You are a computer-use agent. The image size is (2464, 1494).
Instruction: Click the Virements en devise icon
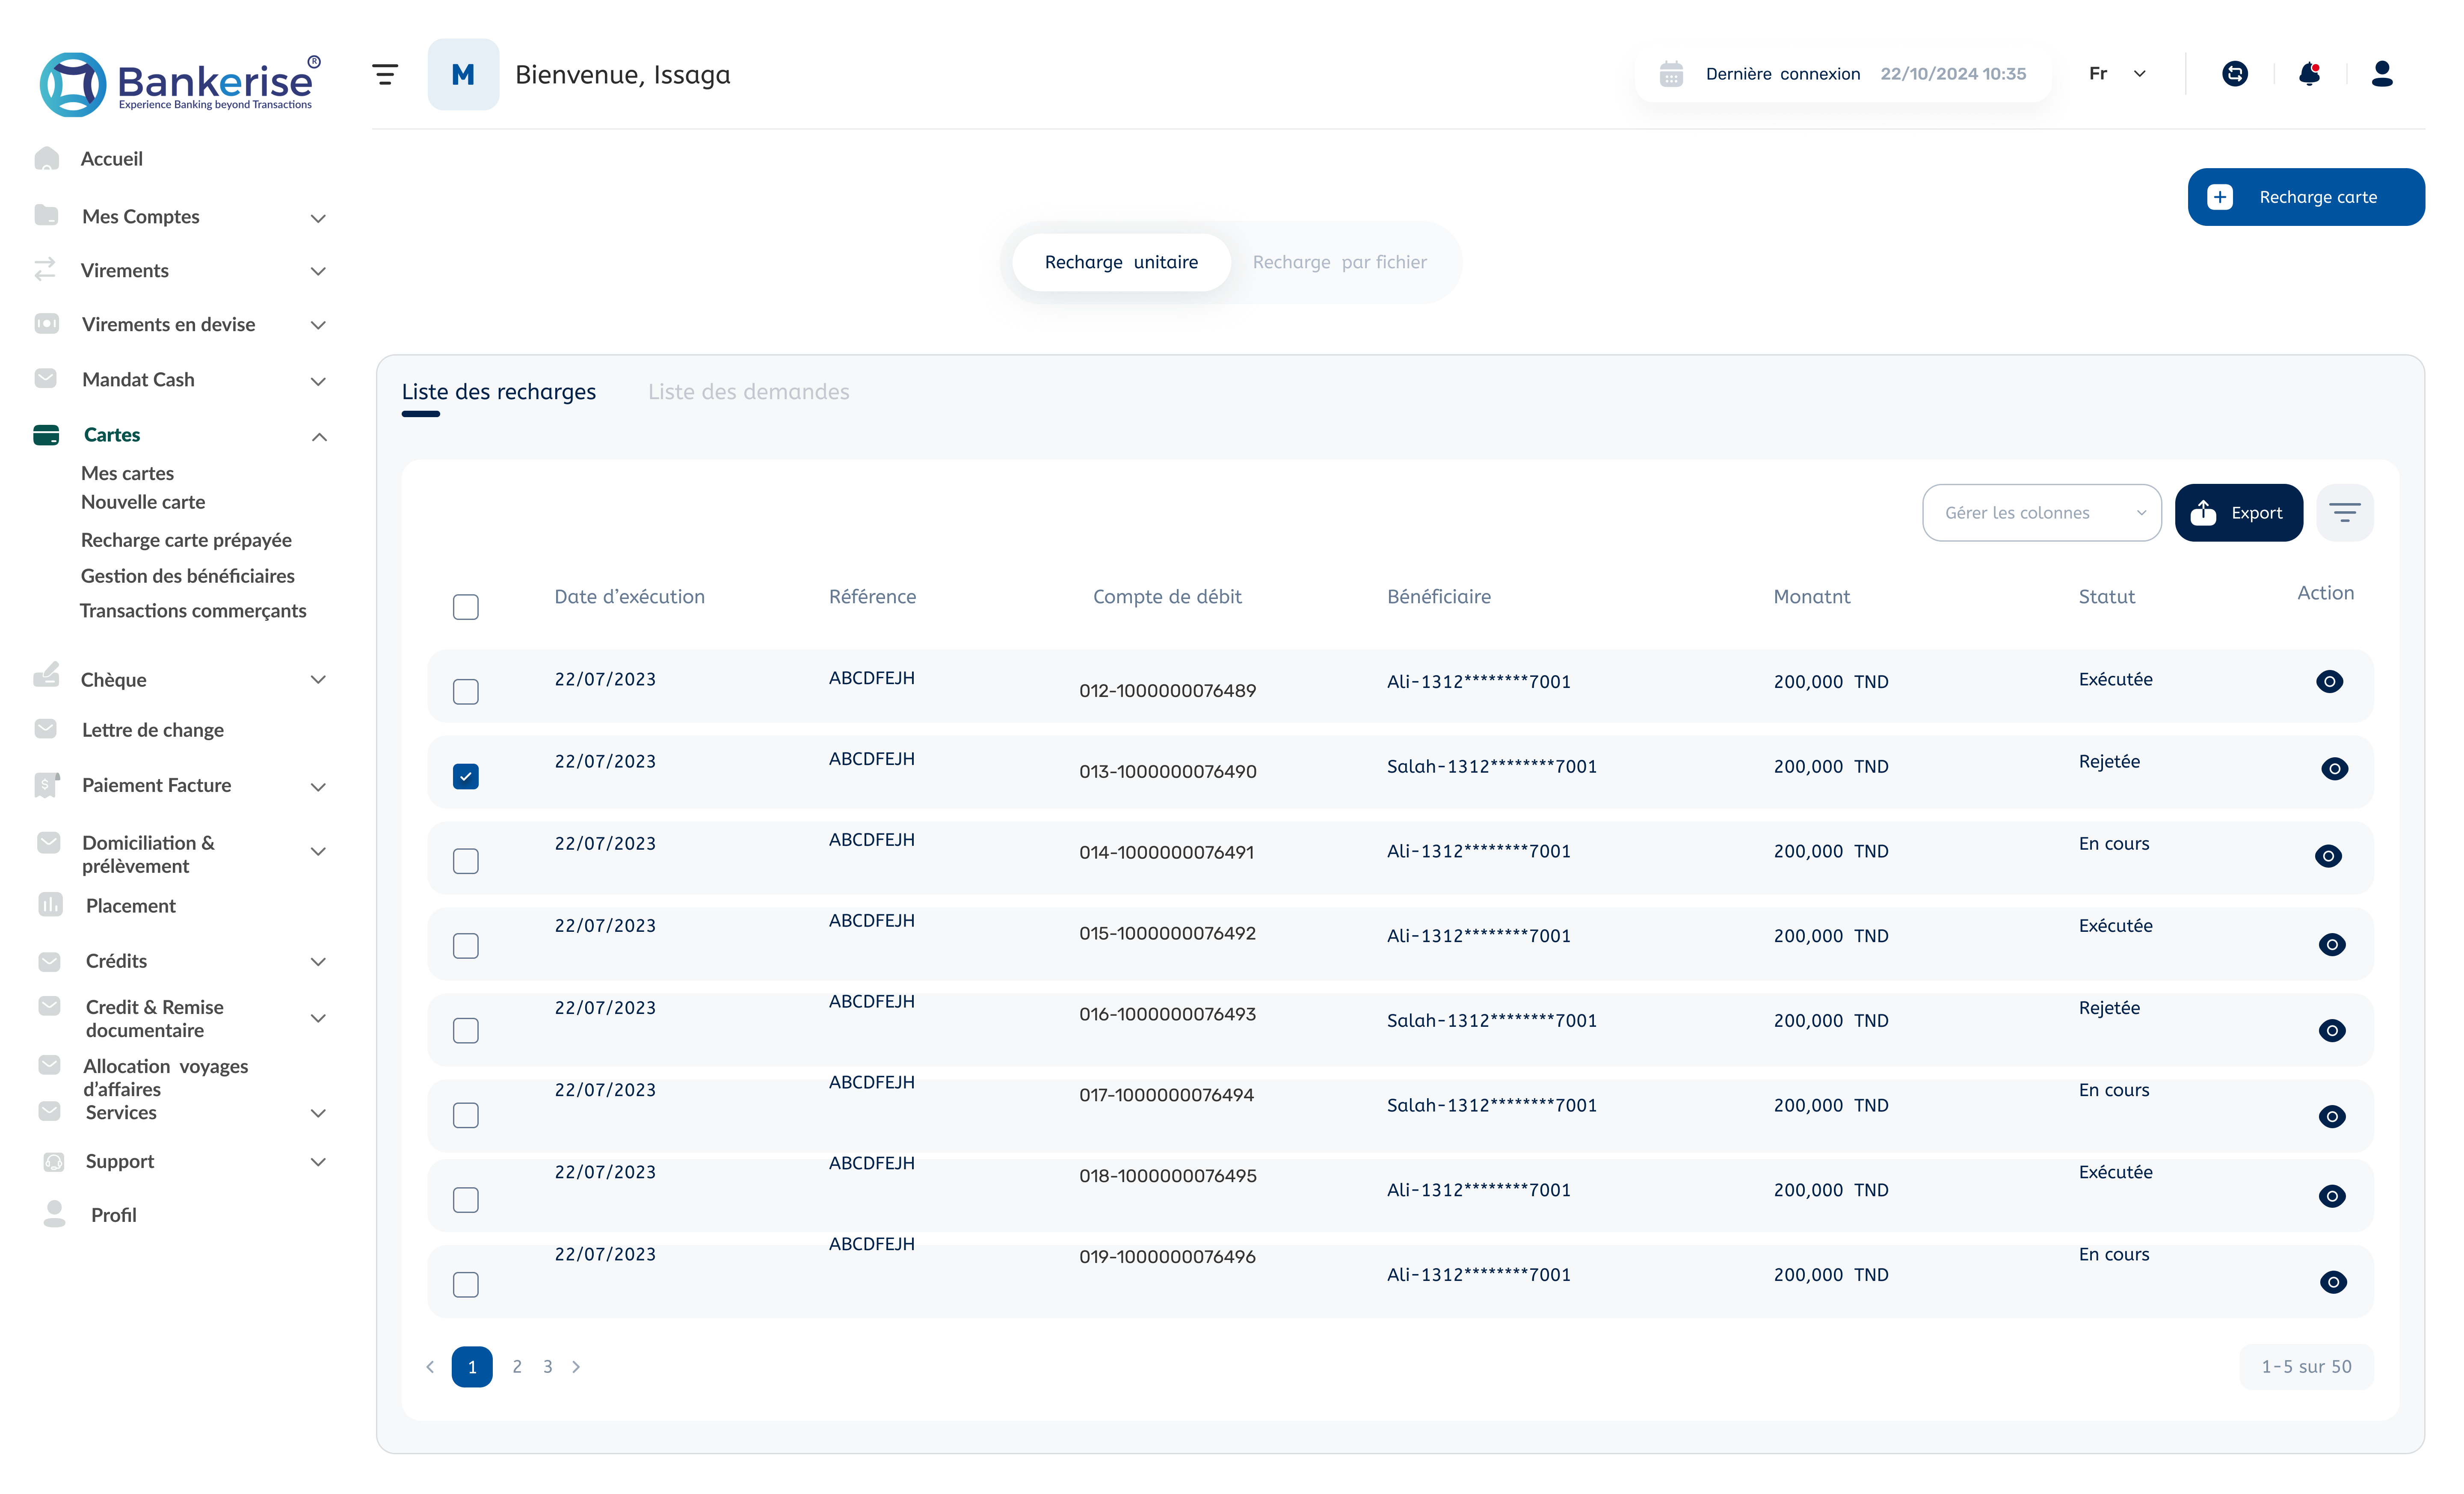(46, 324)
